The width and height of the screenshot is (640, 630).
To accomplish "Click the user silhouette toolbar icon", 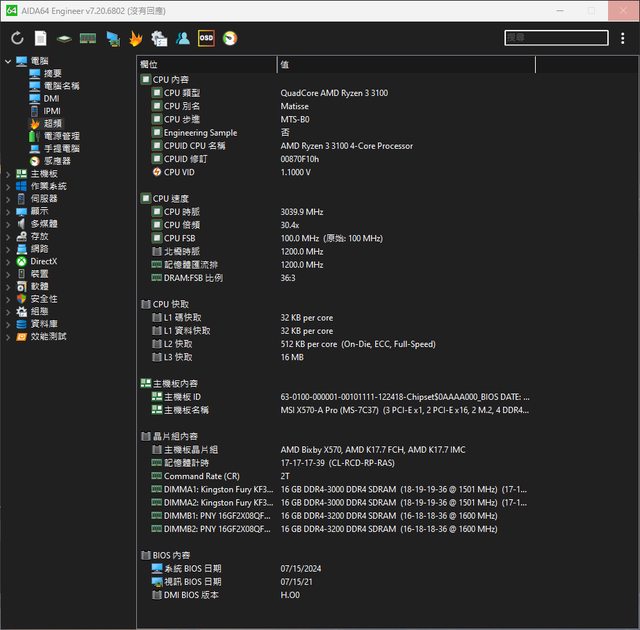I will pos(183,38).
